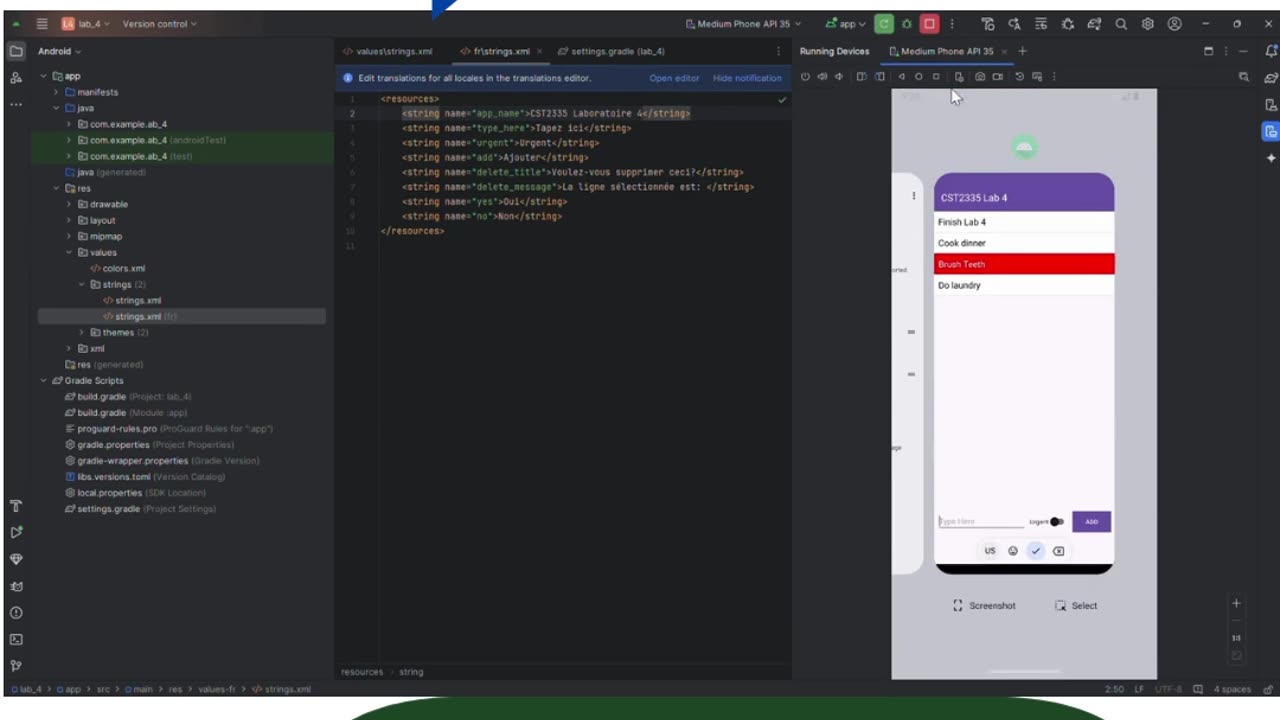The width and height of the screenshot is (1280, 720).
Task: Click the US language key on keyboard bar
Action: tap(990, 551)
